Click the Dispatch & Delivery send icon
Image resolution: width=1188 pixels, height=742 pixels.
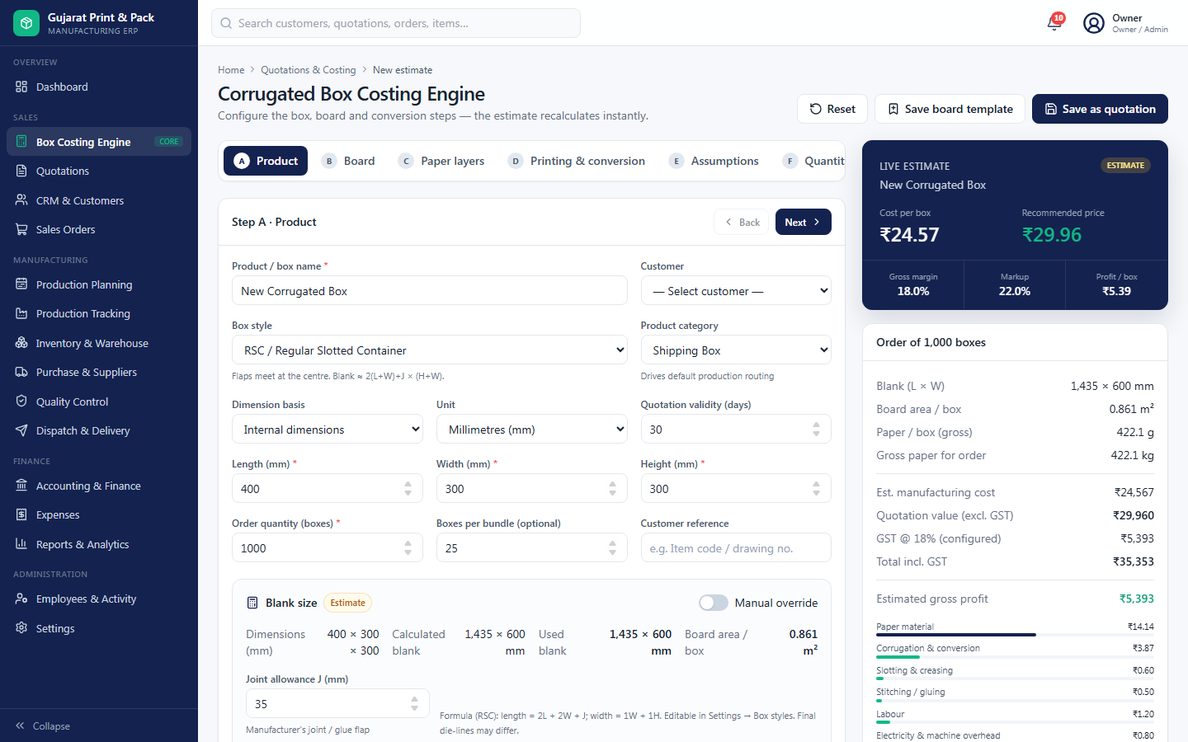click(x=21, y=430)
